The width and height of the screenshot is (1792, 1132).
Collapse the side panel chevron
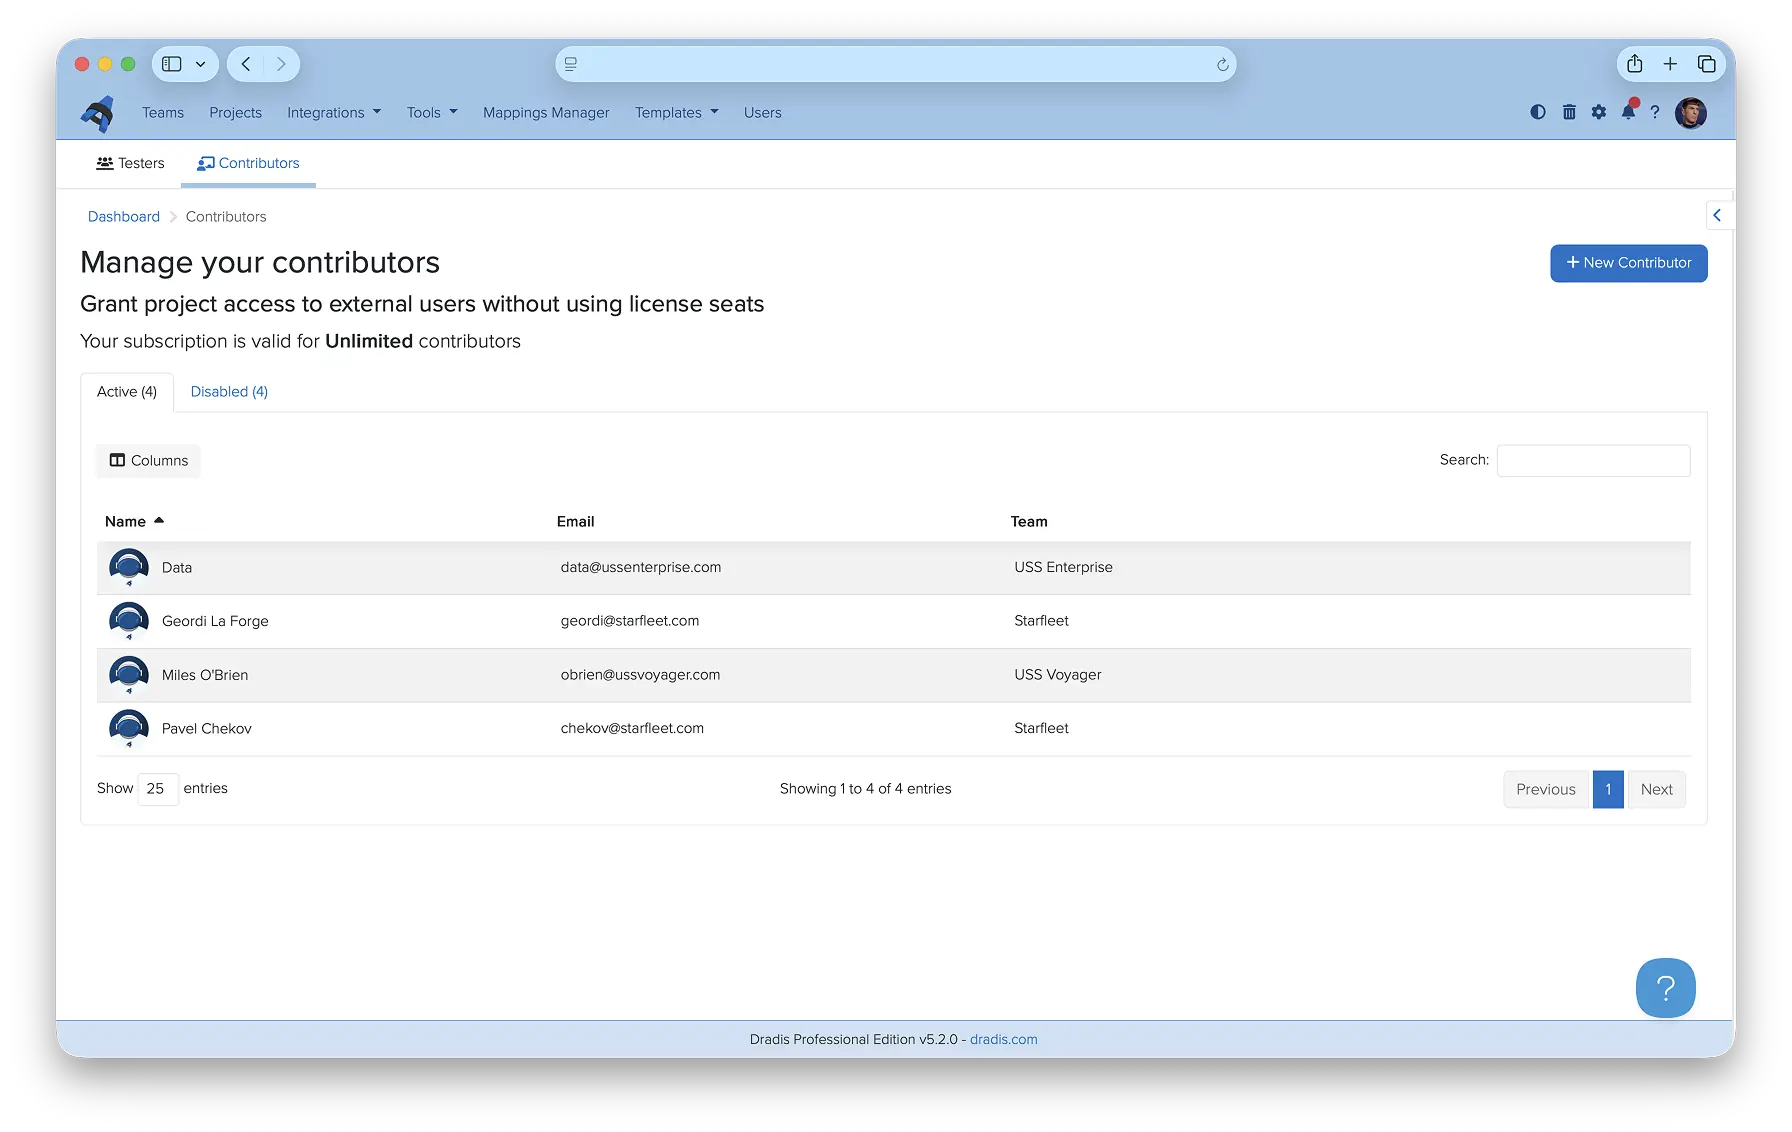coord(1717,215)
